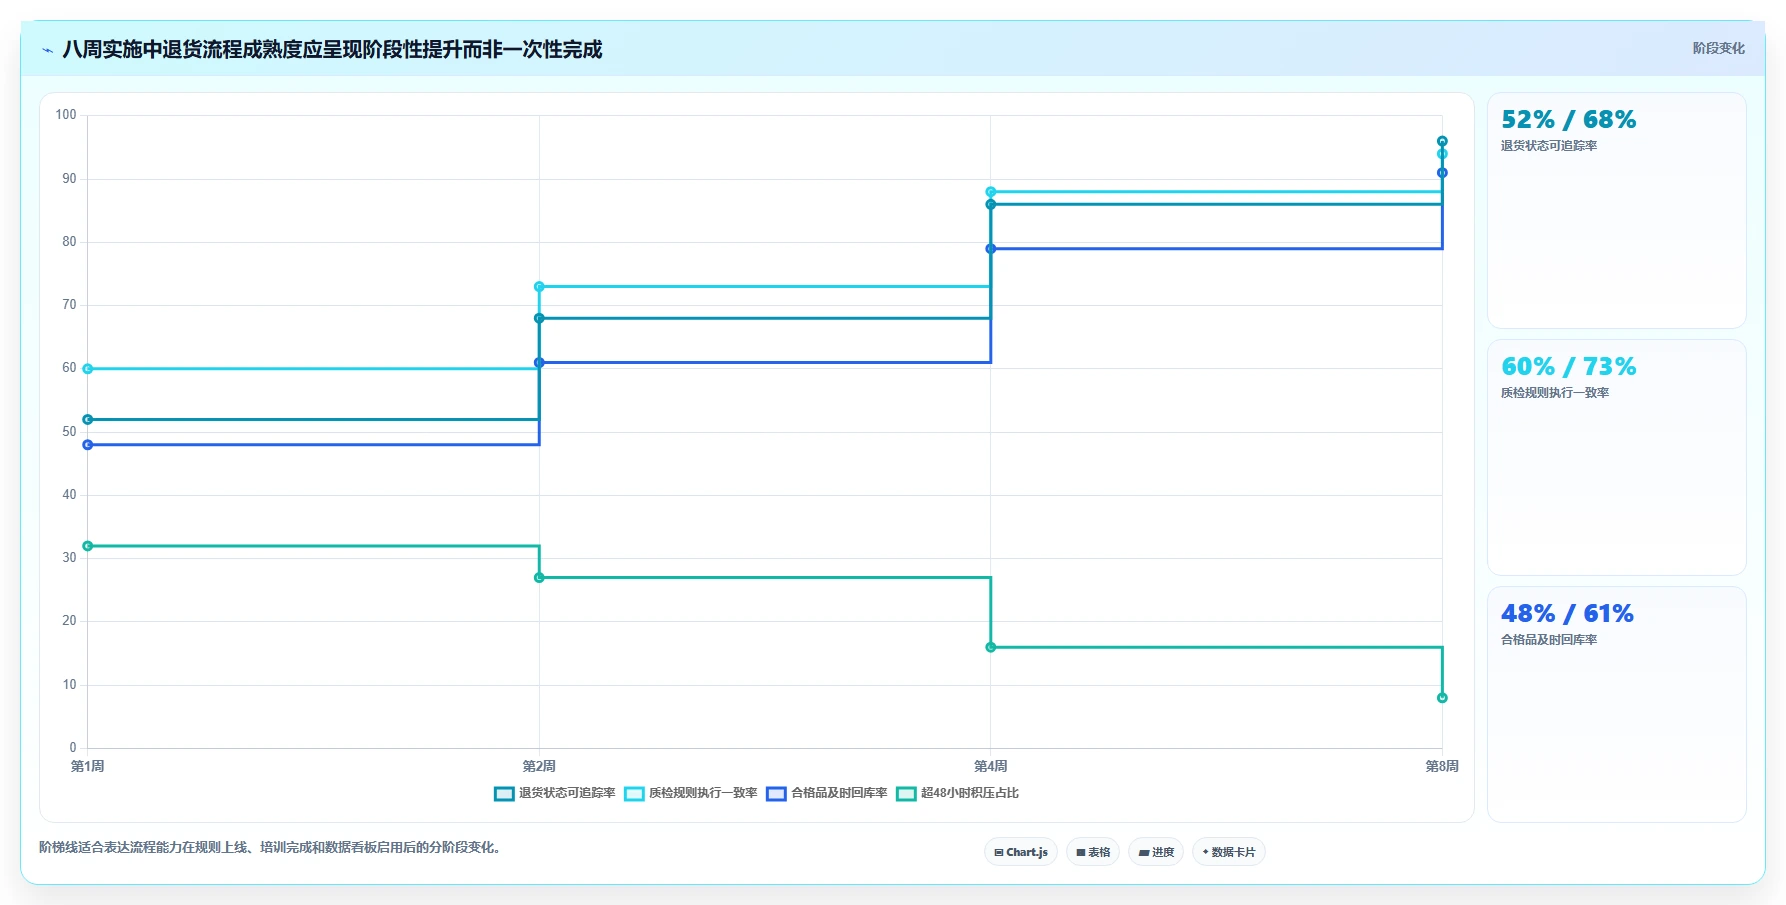This screenshot has width=1786, height=905.
Task: Click 第4周 data point at value 86
Action: [991, 205]
